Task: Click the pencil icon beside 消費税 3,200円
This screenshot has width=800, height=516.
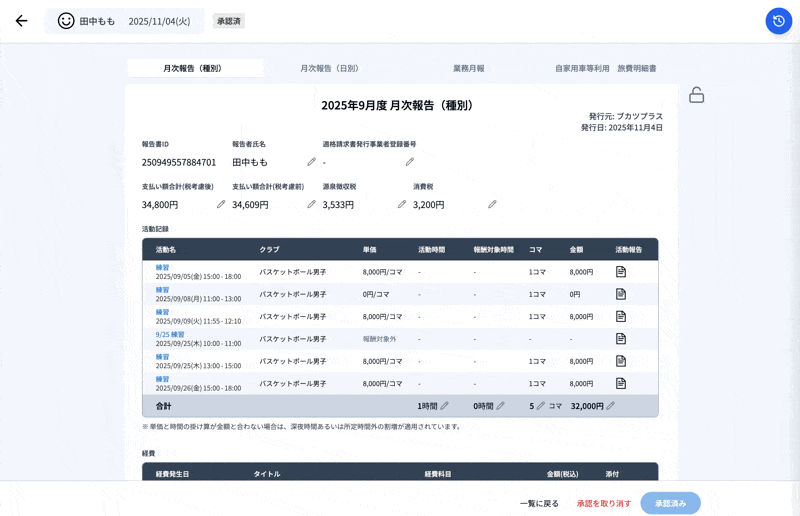Action: [492, 204]
